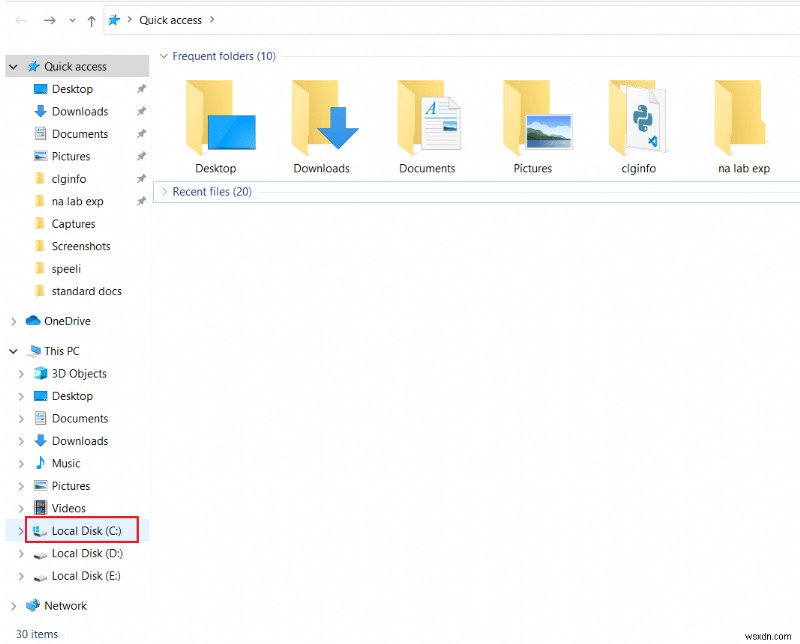Collapse the Quick access tree node
This screenshot has width=800, height=644.
coord(13,66)
